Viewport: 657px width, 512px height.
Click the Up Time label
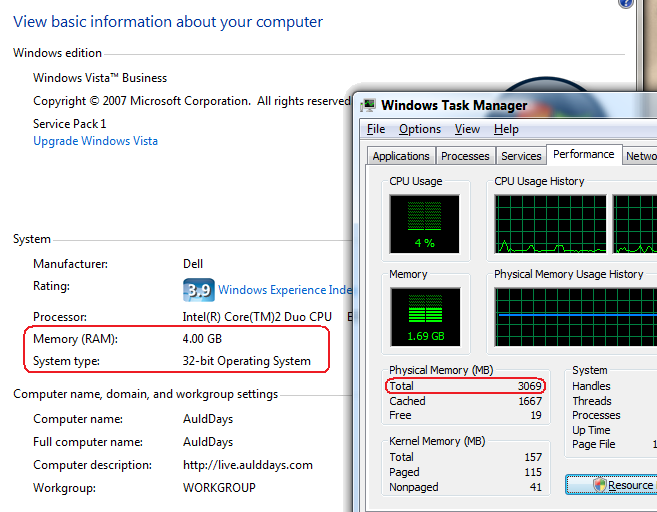click(591, 430)
